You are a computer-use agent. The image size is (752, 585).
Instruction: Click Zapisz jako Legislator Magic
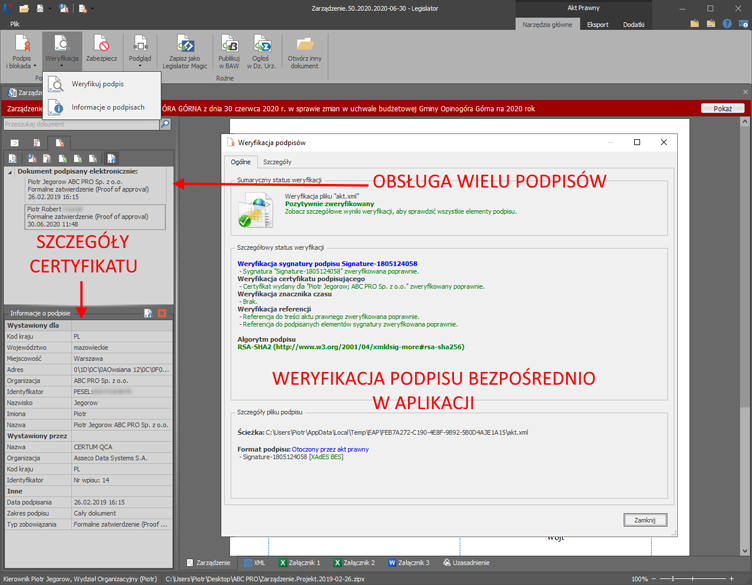point(185,52)
